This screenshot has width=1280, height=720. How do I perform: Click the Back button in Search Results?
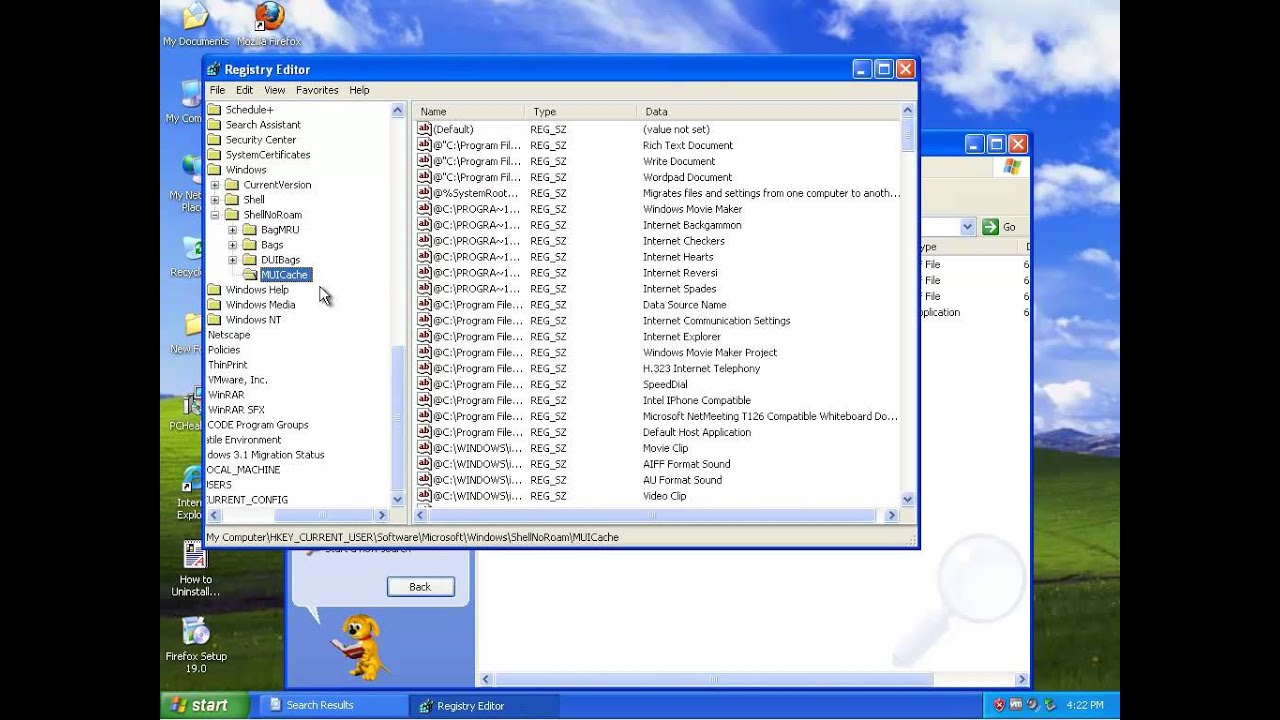420,587
